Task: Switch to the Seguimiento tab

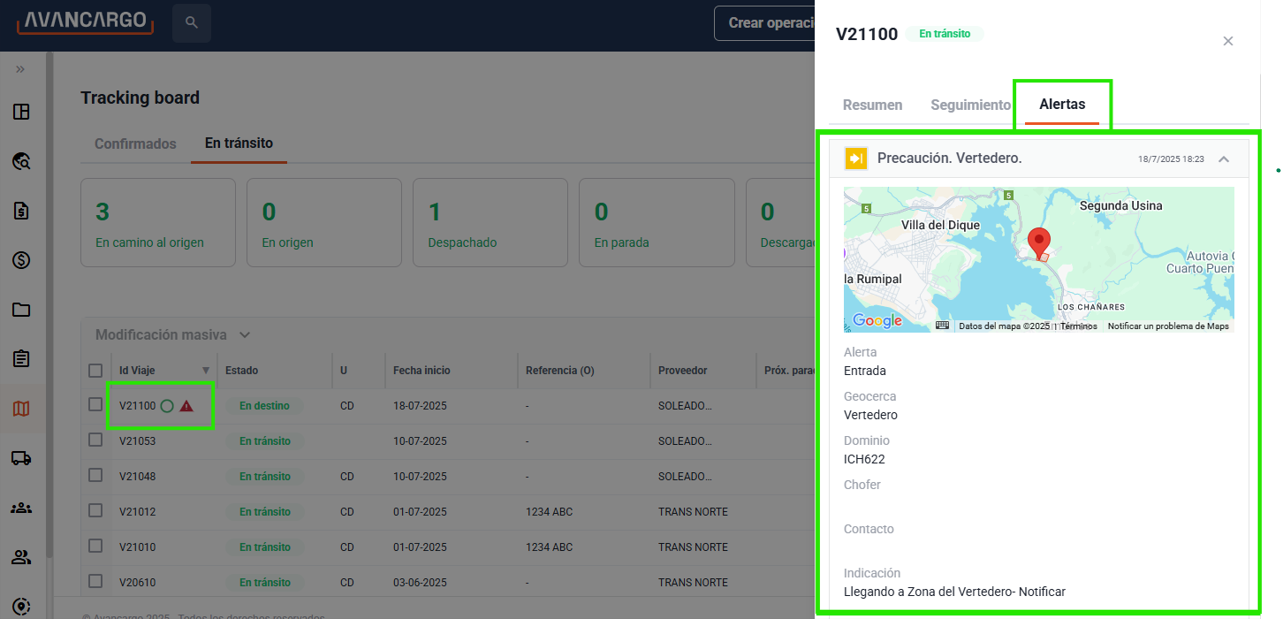Action: point(970,105)
